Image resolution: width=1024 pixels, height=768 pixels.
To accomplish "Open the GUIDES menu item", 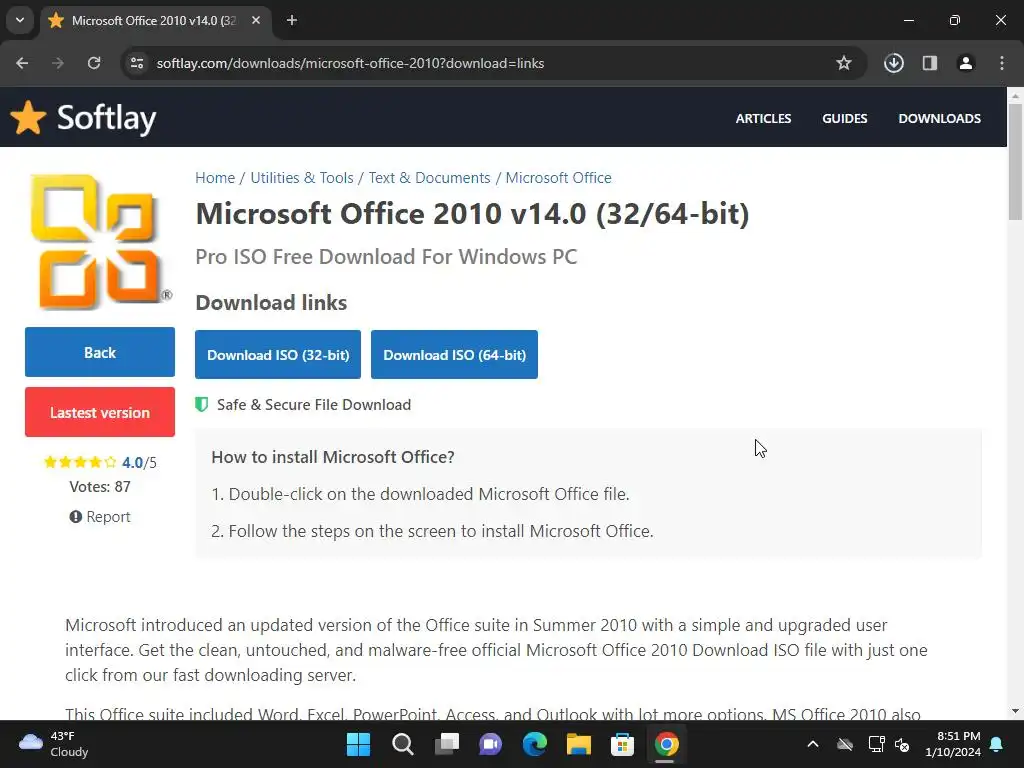I will click(844, 118).
